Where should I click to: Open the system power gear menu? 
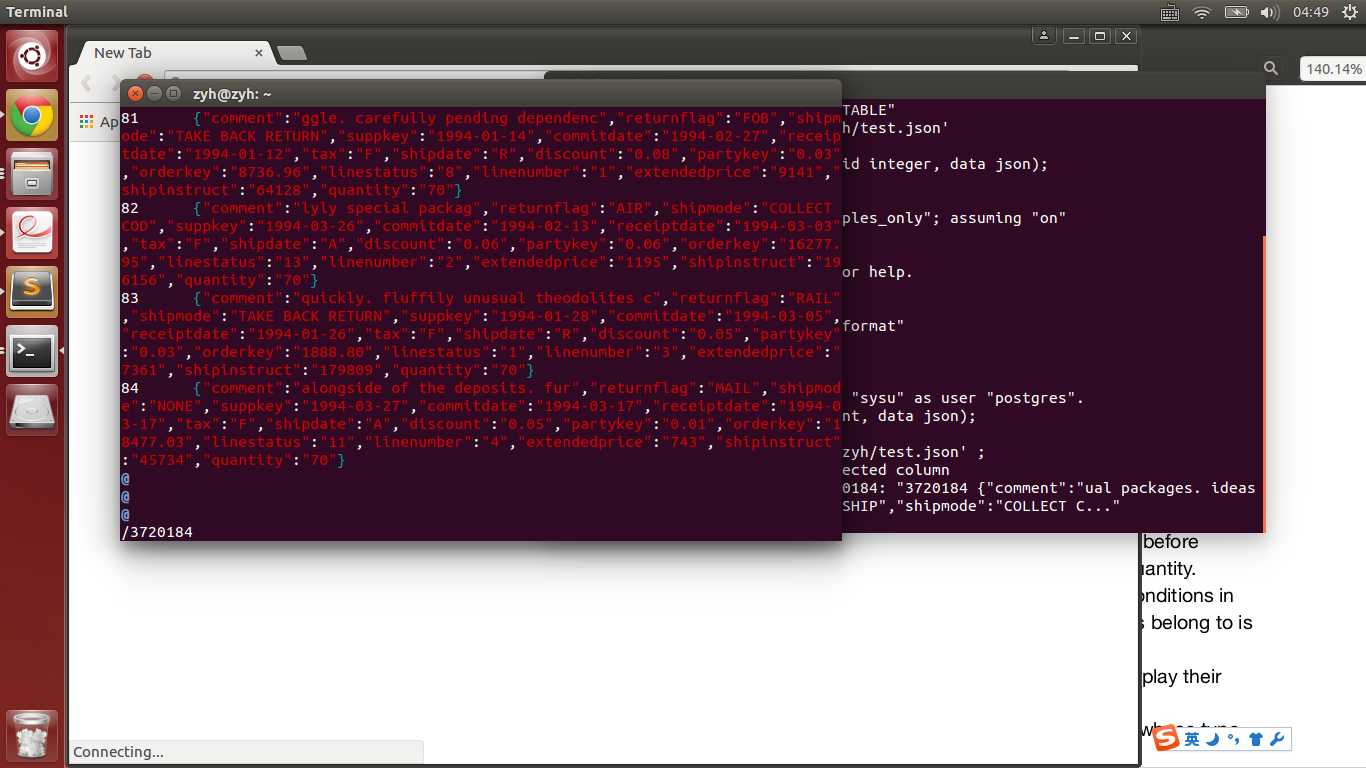(1348, 12)
